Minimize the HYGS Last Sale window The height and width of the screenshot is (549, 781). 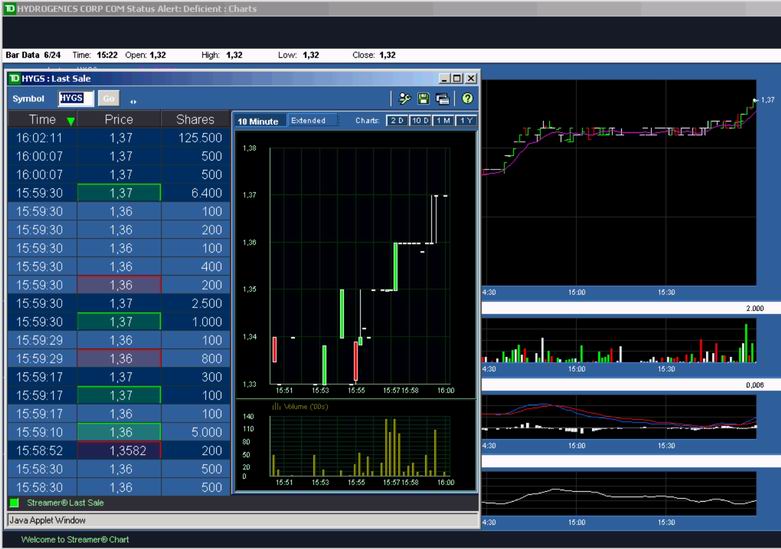[x=444, y=78]
